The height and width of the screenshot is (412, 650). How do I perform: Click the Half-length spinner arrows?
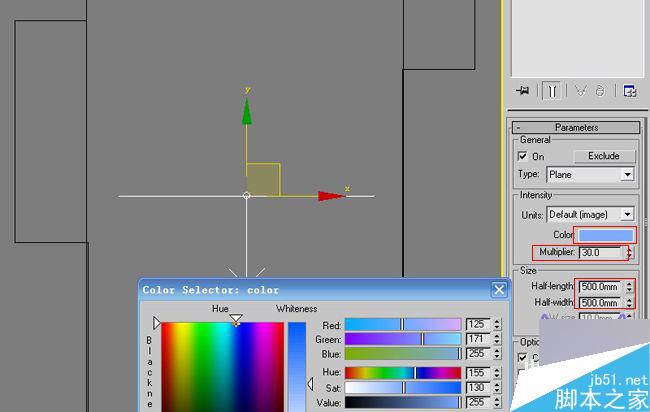coord(629,286)
